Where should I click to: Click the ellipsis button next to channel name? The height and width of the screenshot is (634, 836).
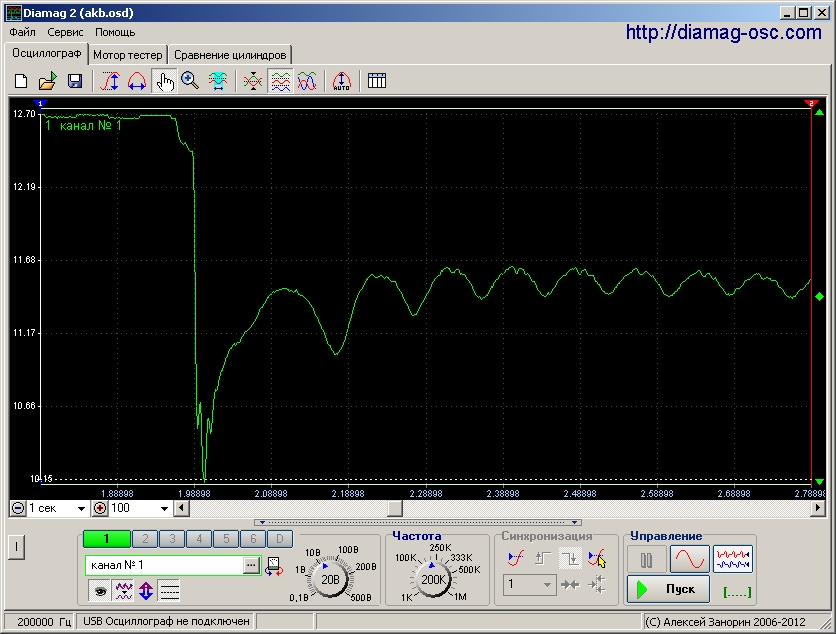pos(251,565)
